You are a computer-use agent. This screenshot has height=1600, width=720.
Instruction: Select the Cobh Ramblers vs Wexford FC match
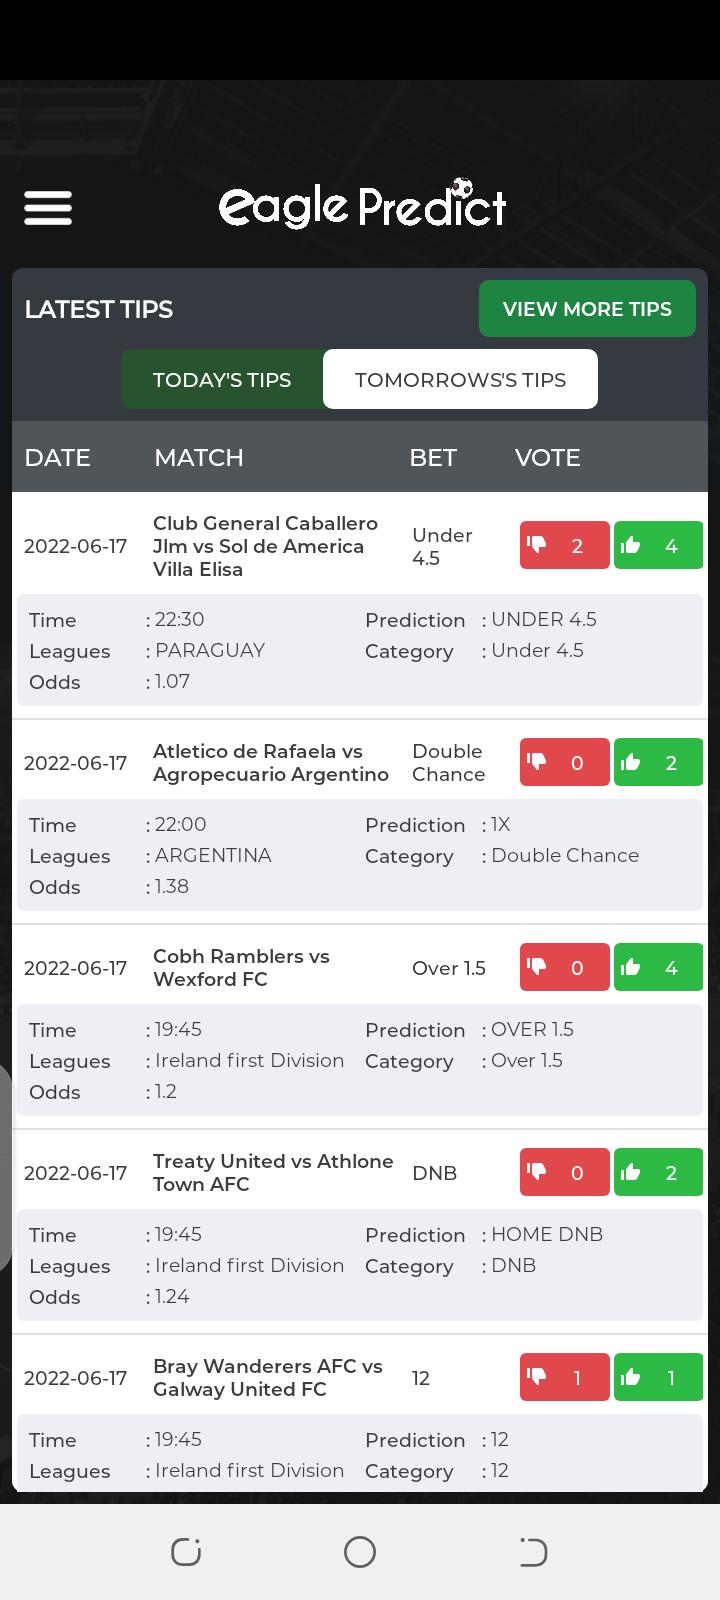pos(241,967)
